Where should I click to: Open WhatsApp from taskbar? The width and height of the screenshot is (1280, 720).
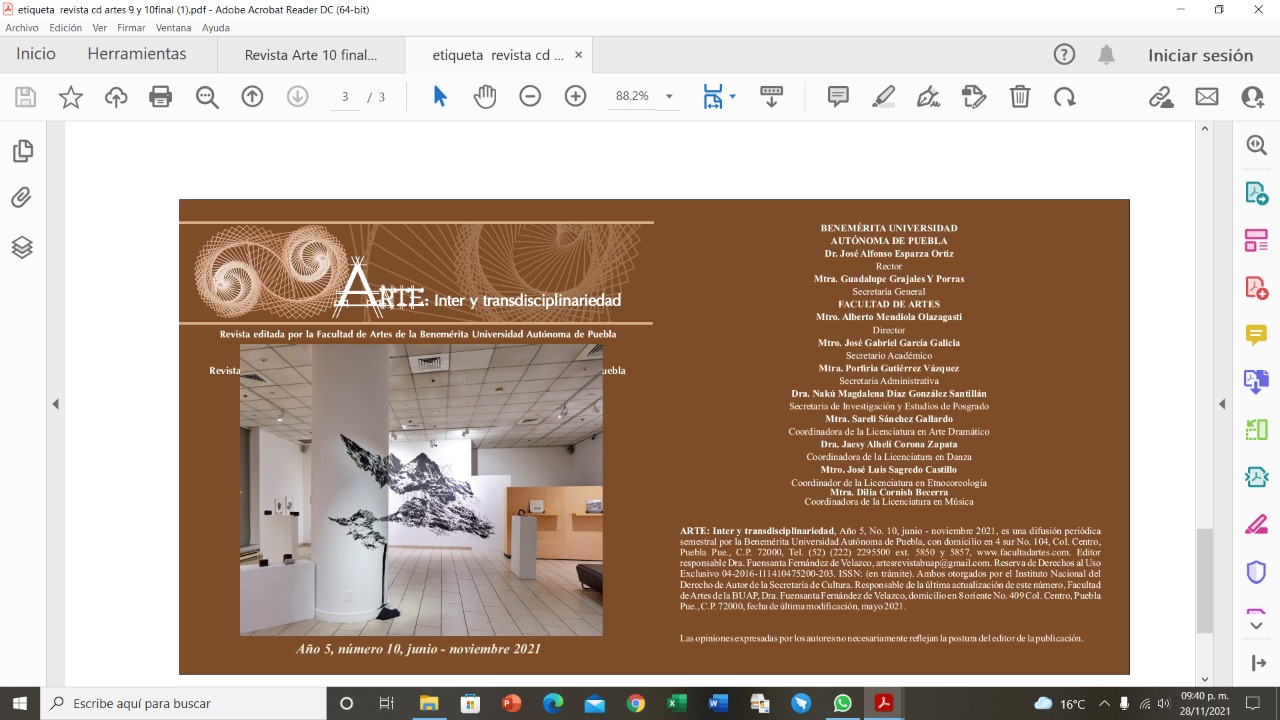point(842,703)
